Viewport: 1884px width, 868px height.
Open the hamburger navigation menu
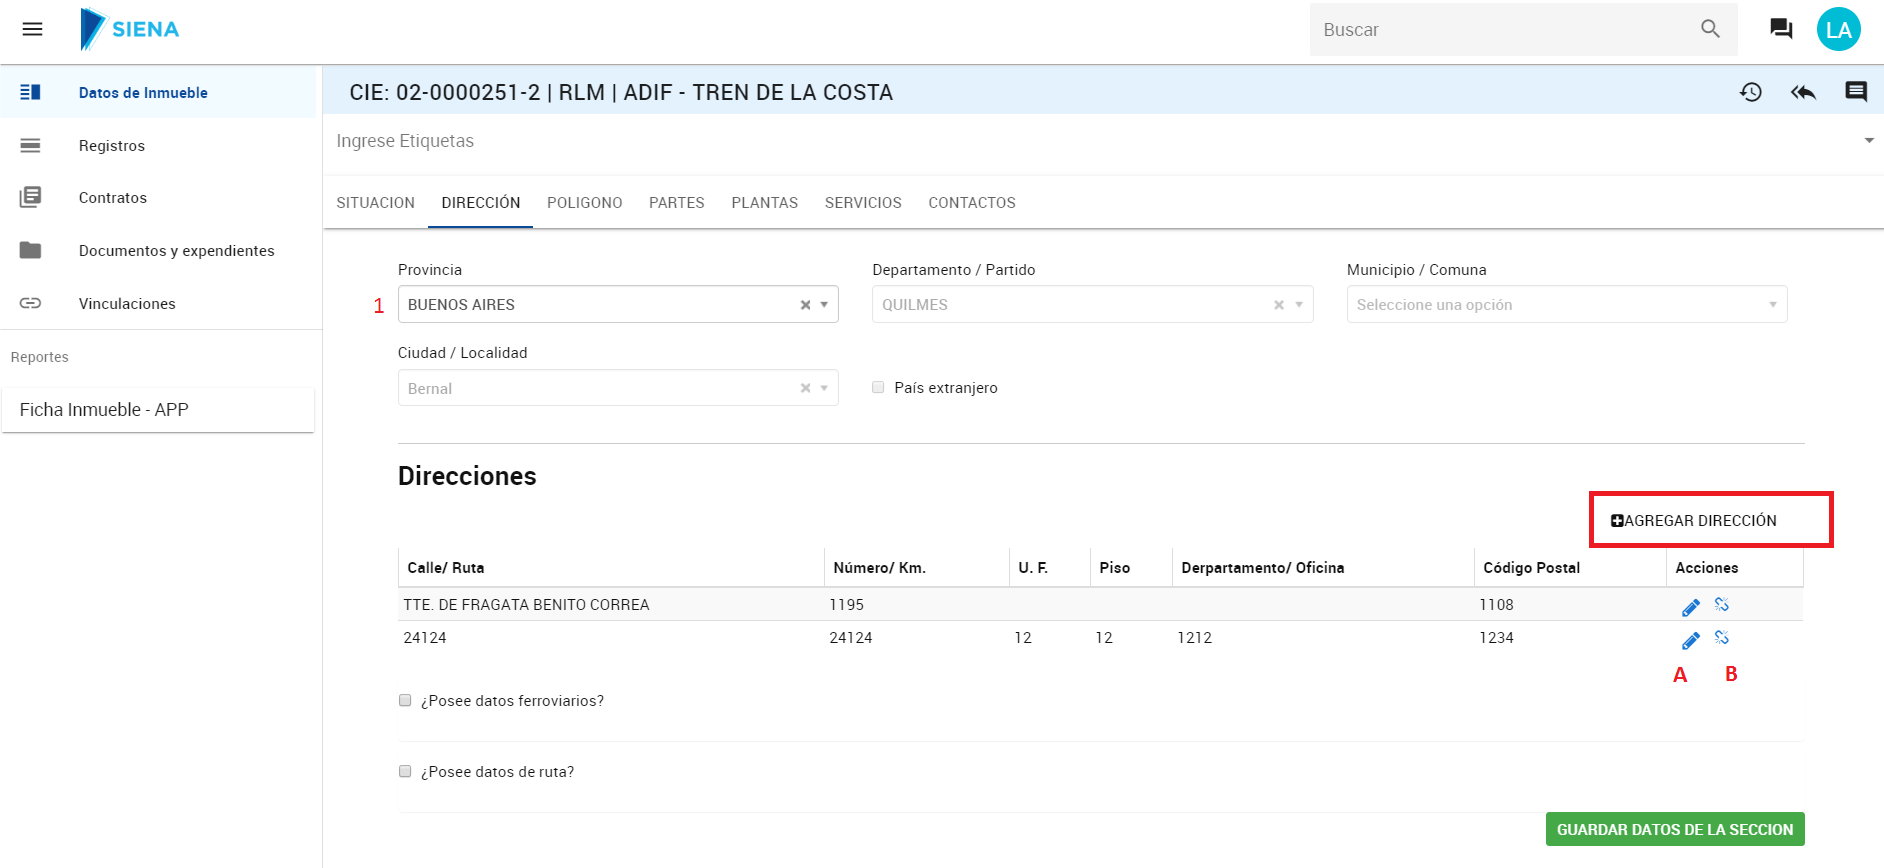coord(32,29)
